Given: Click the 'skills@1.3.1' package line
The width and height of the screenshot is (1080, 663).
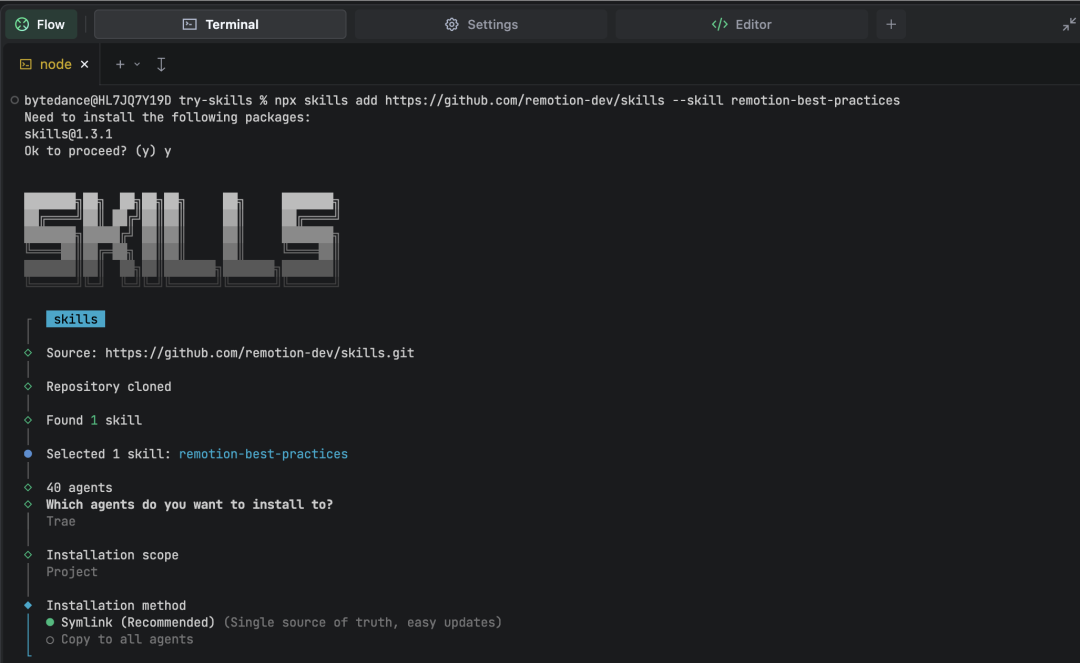Looking at the screenshot, I should [x=68, y=134].
